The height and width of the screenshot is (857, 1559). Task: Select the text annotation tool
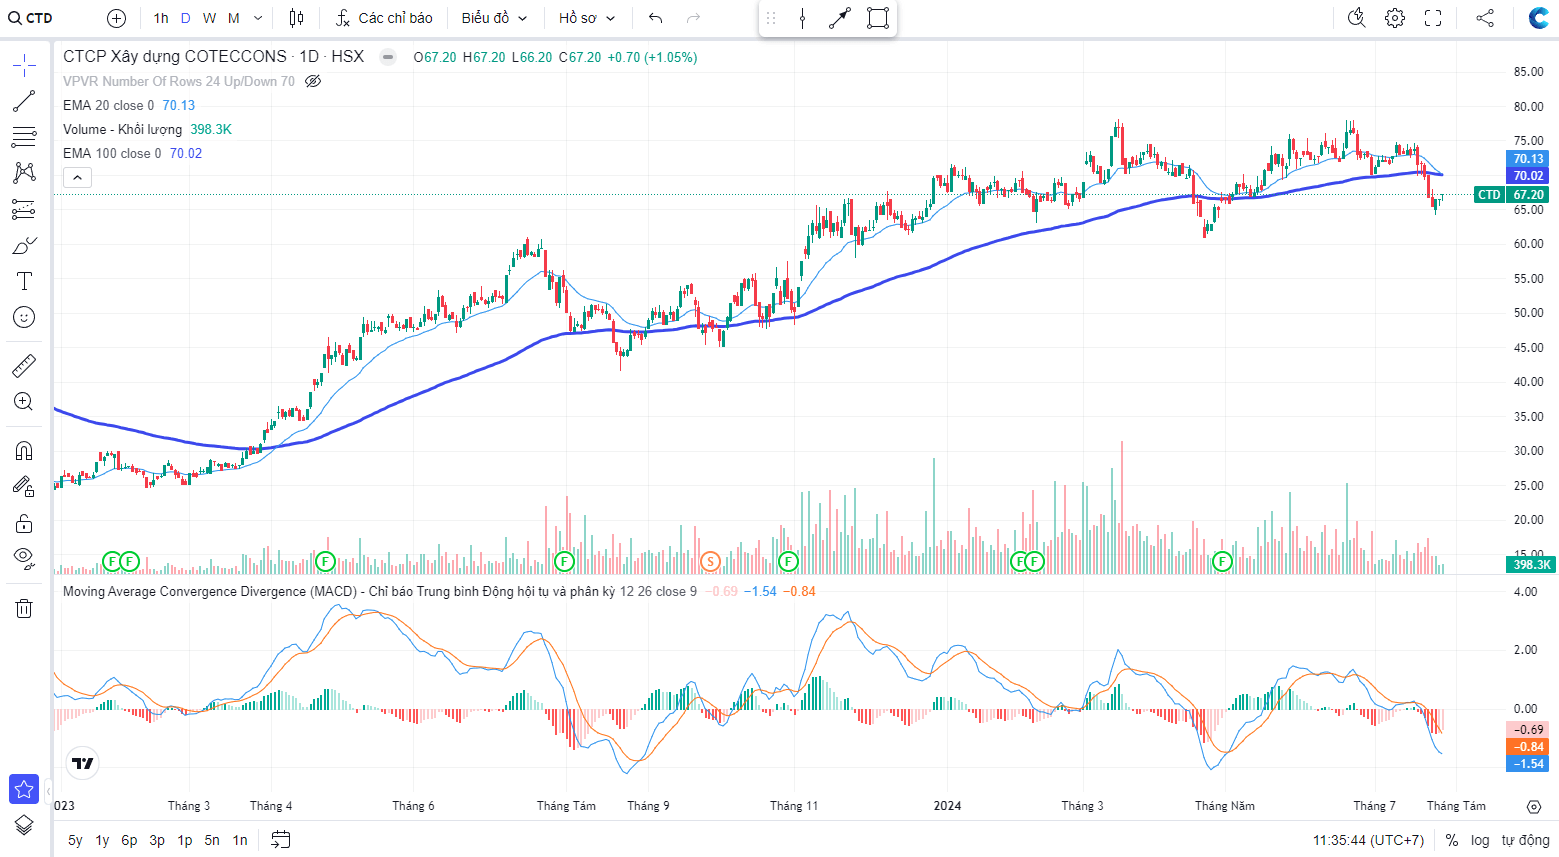(x=24, y=281)
